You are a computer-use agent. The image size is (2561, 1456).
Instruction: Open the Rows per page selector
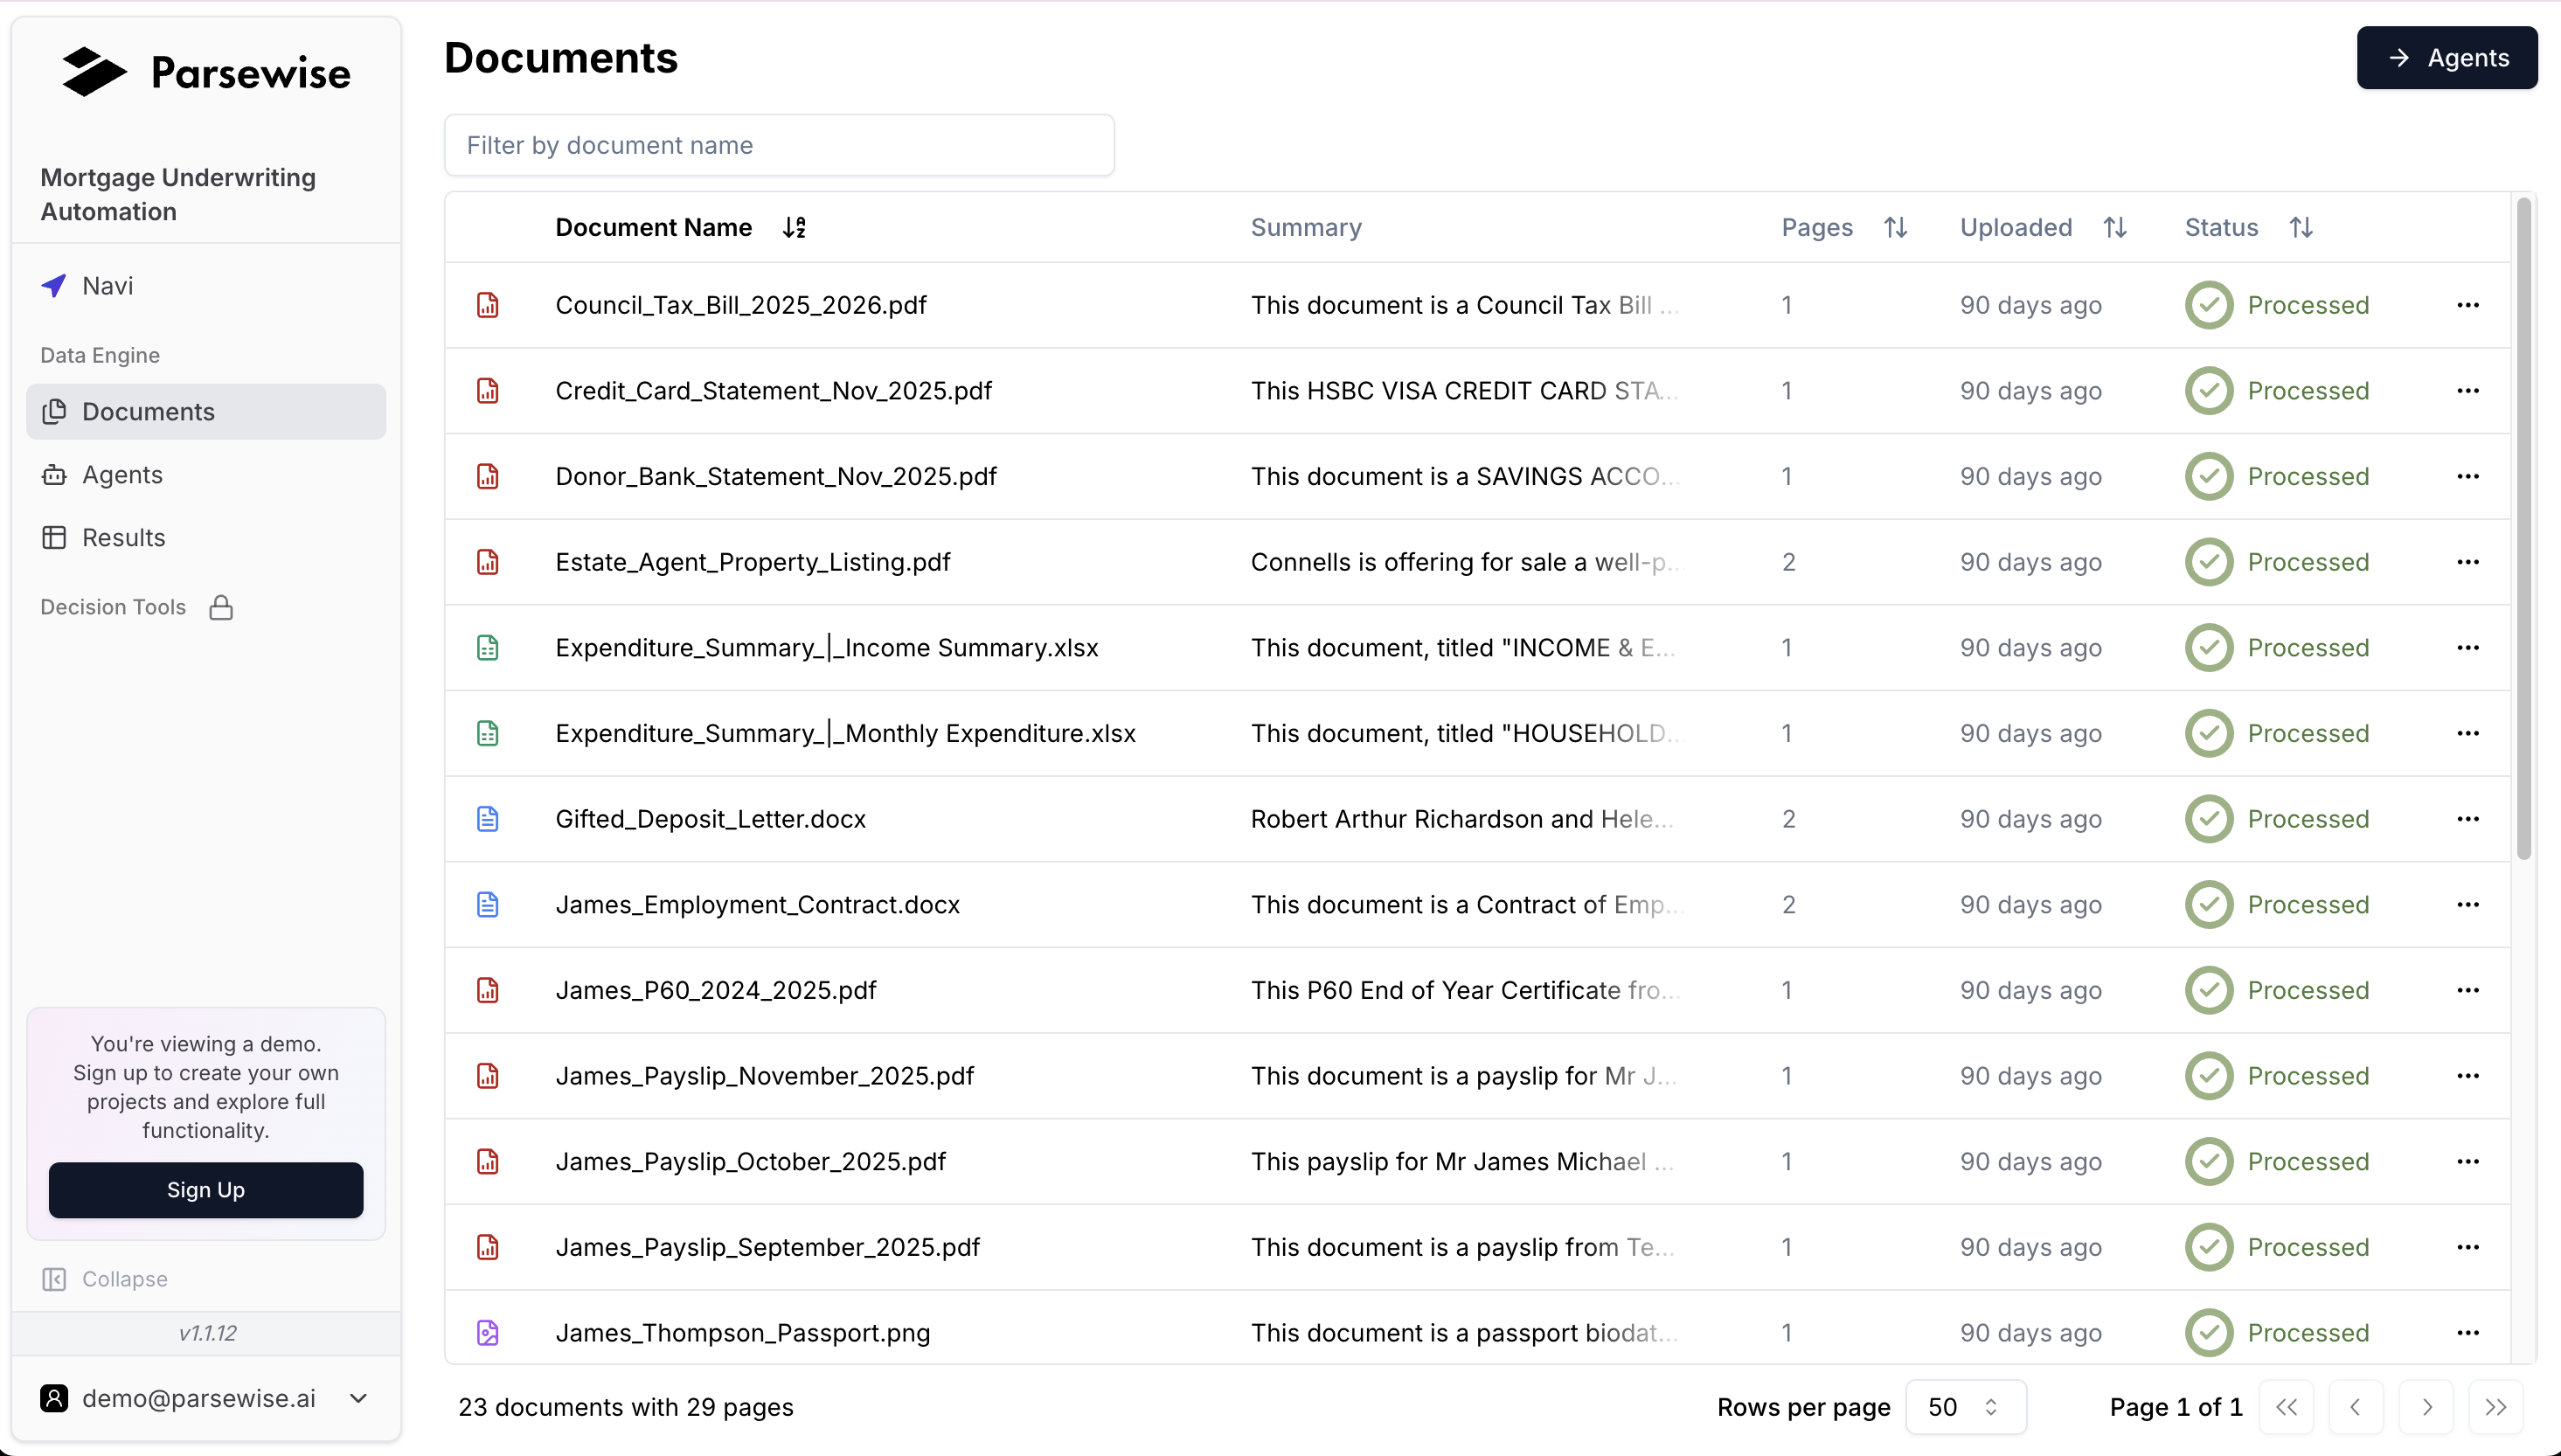(x=1965, y=1407)
